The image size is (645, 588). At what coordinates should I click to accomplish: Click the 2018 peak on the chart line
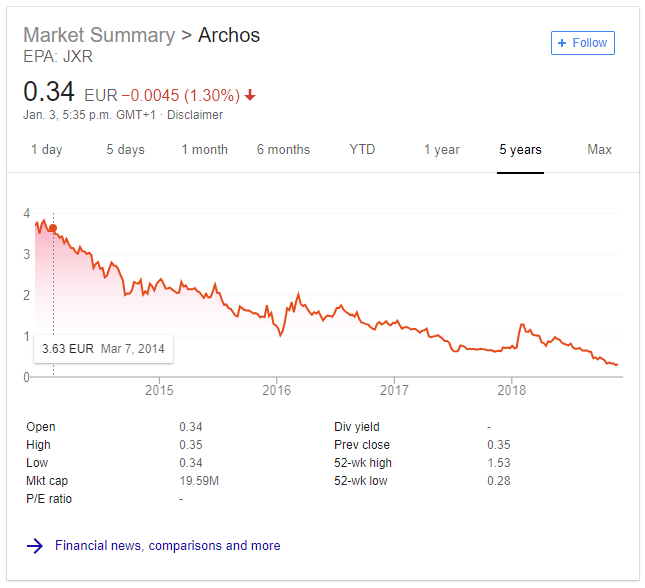522,324
